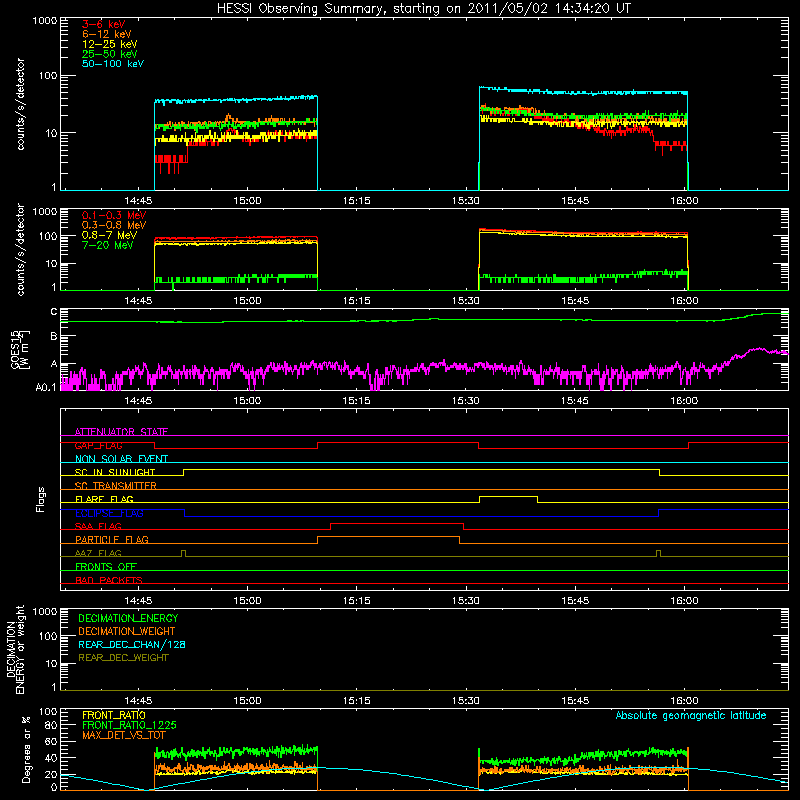
Task: Click the 7-20 MeV legend entry
Action: pos(107,245)
